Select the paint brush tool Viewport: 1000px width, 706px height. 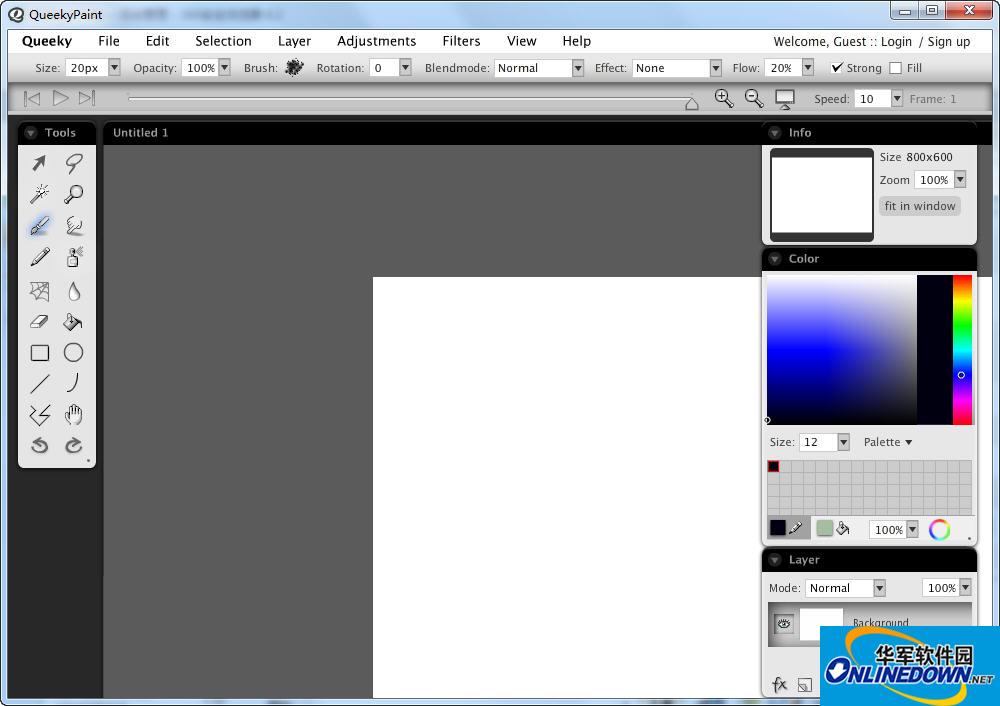point(39,226)
